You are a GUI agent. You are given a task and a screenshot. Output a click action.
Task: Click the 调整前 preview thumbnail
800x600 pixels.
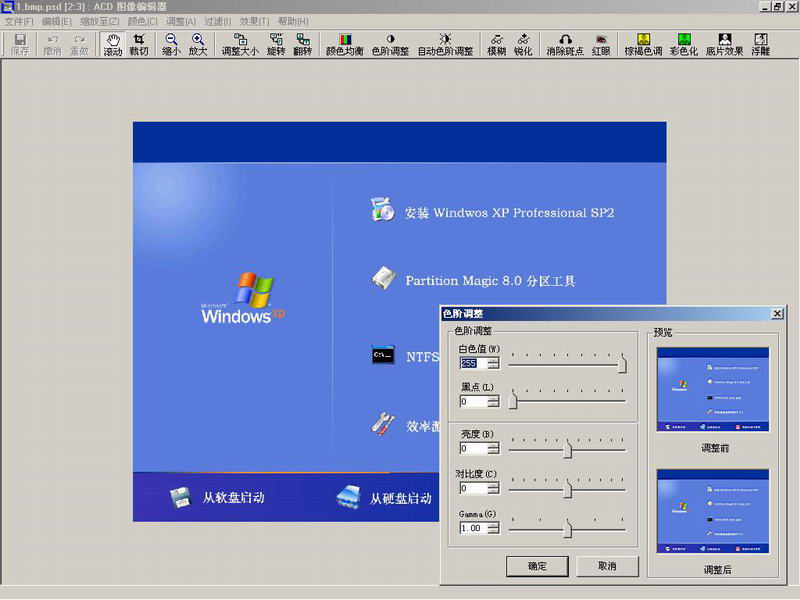(x=713, y=389)
